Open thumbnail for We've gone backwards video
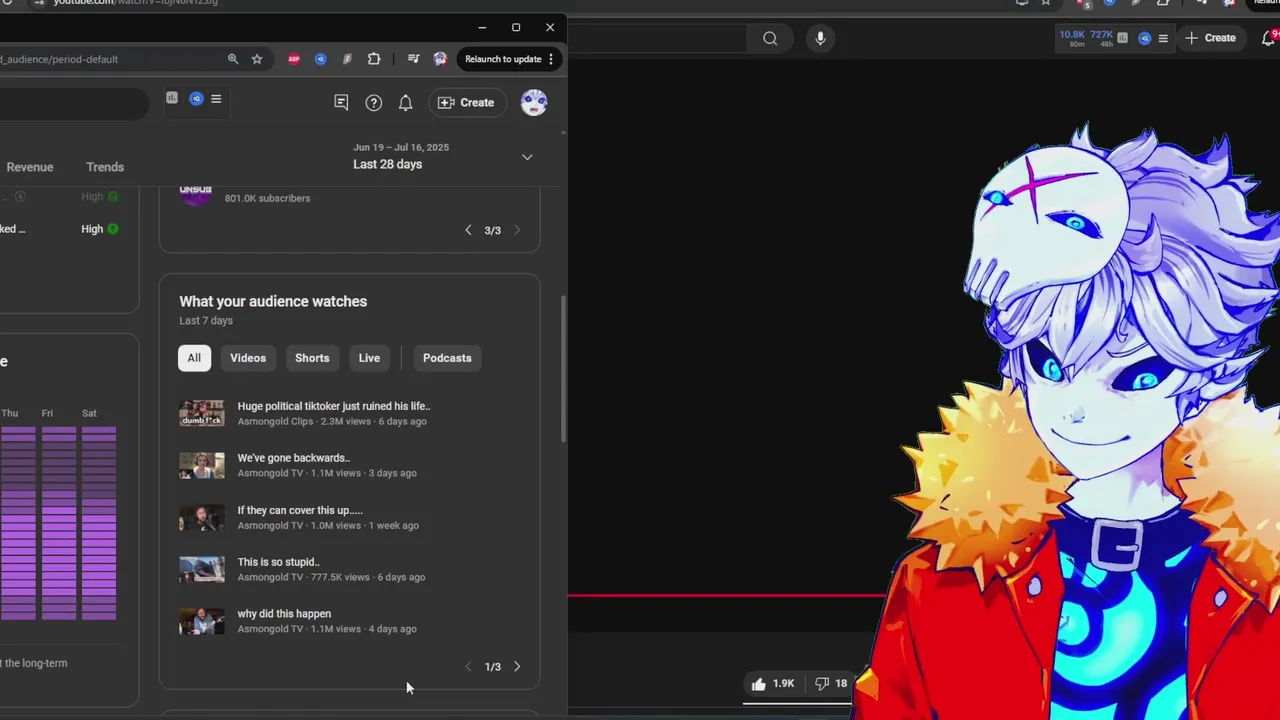 (202, 465)
